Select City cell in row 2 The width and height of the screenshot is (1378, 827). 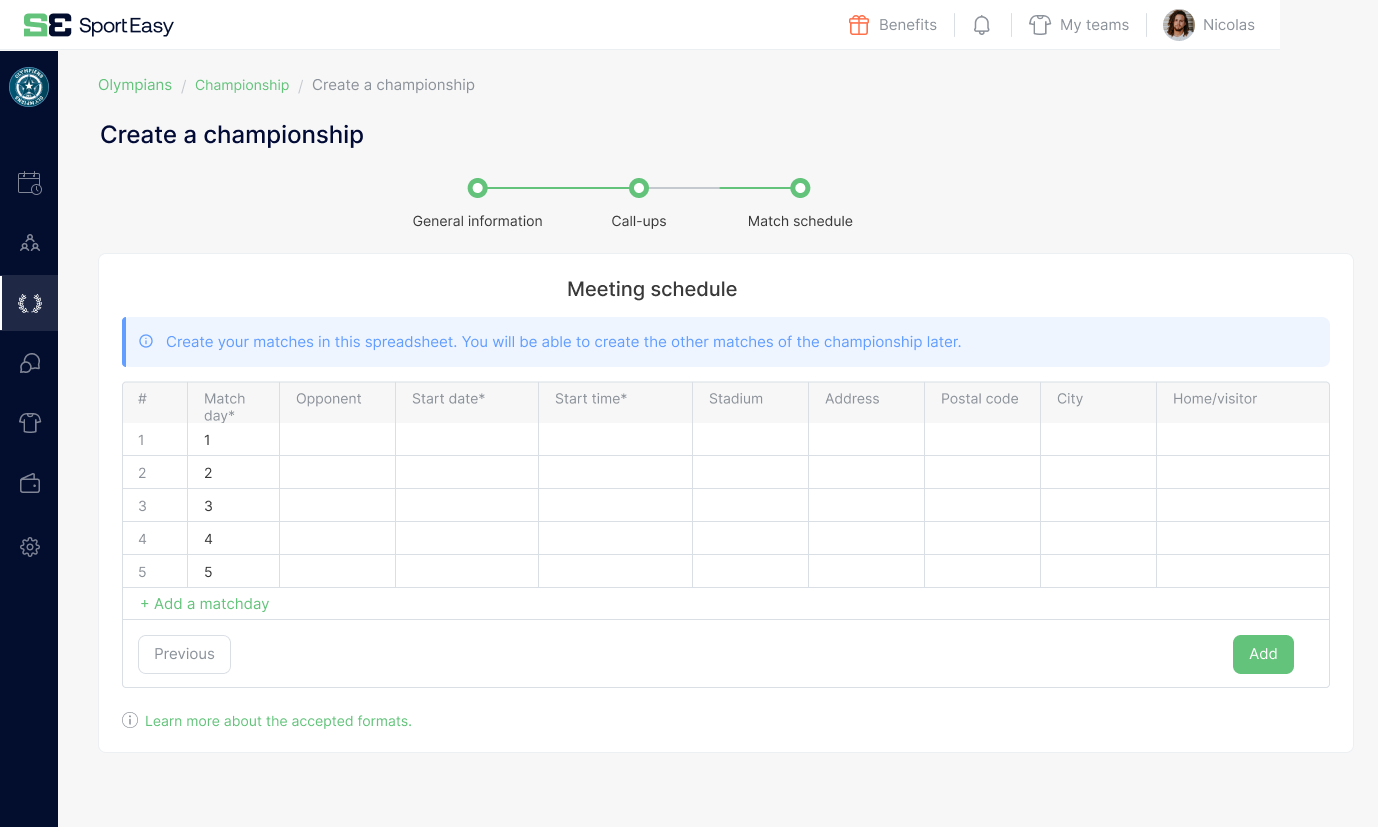point(1098,473)
